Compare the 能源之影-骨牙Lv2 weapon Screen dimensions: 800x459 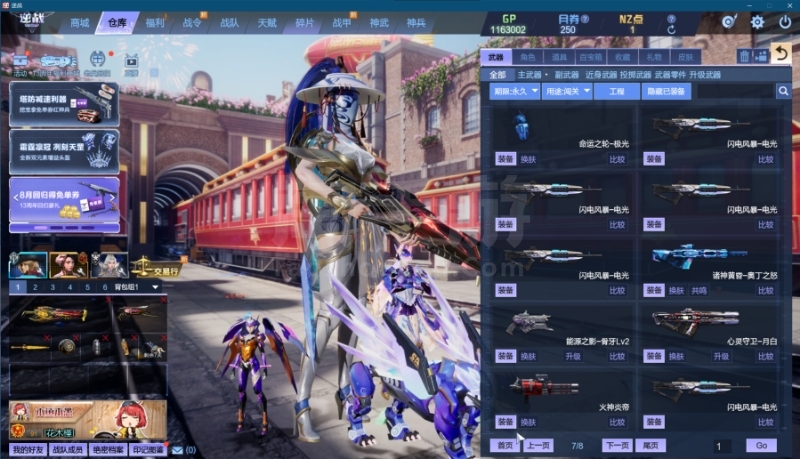tap(617, 356)
